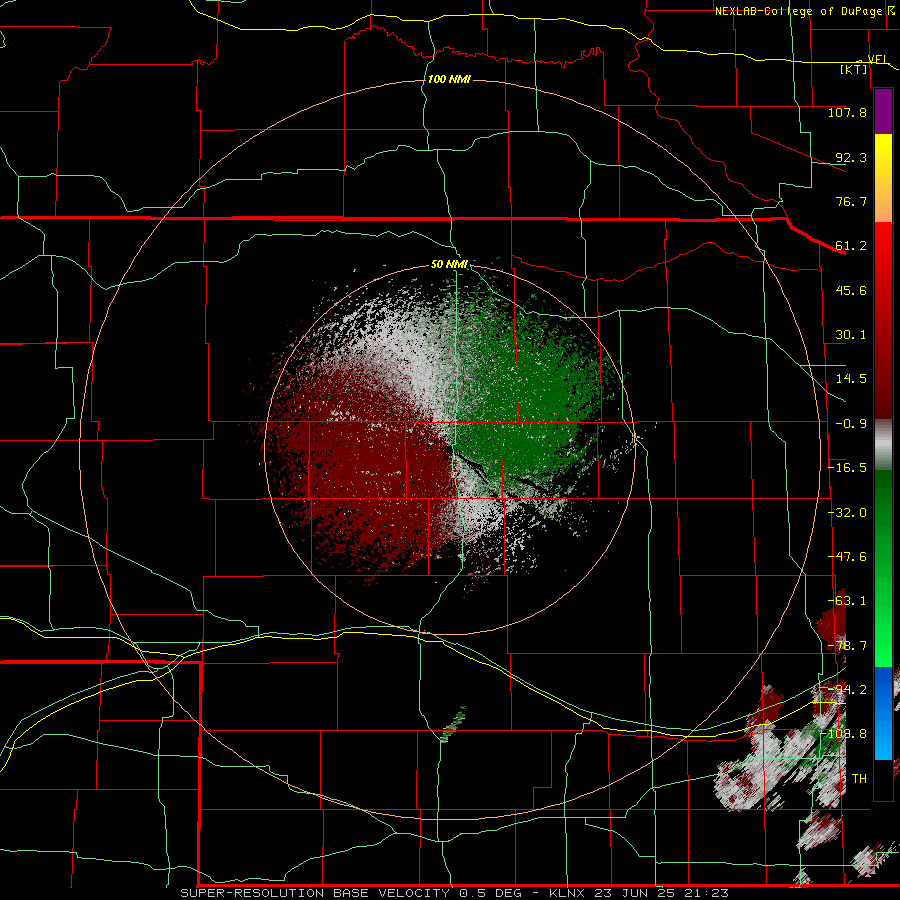The height and width of the screenshot is (900, 900).
Task: Select the -47.6 value on velocity scale
Action: [847, 557]
